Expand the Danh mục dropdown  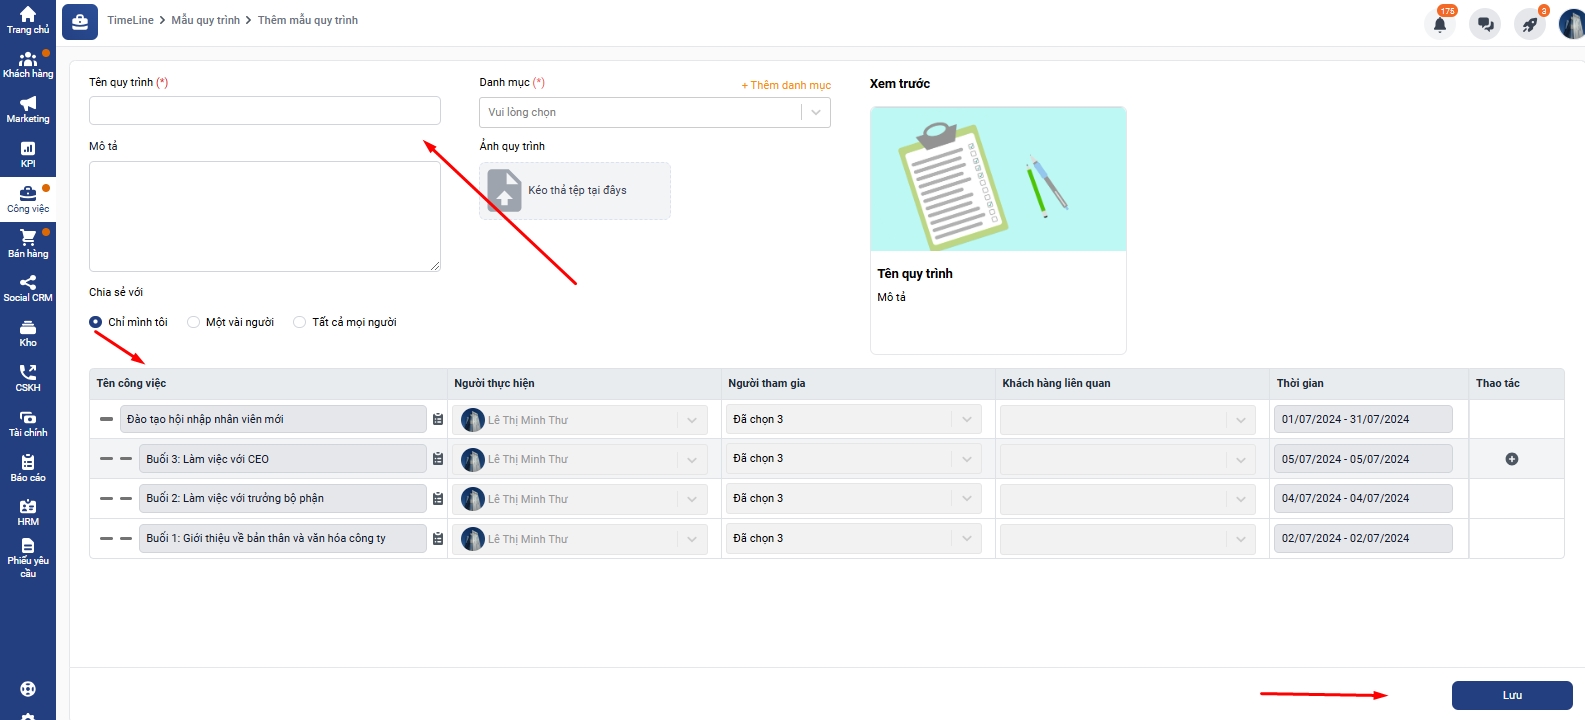click(x=654, y=112)
